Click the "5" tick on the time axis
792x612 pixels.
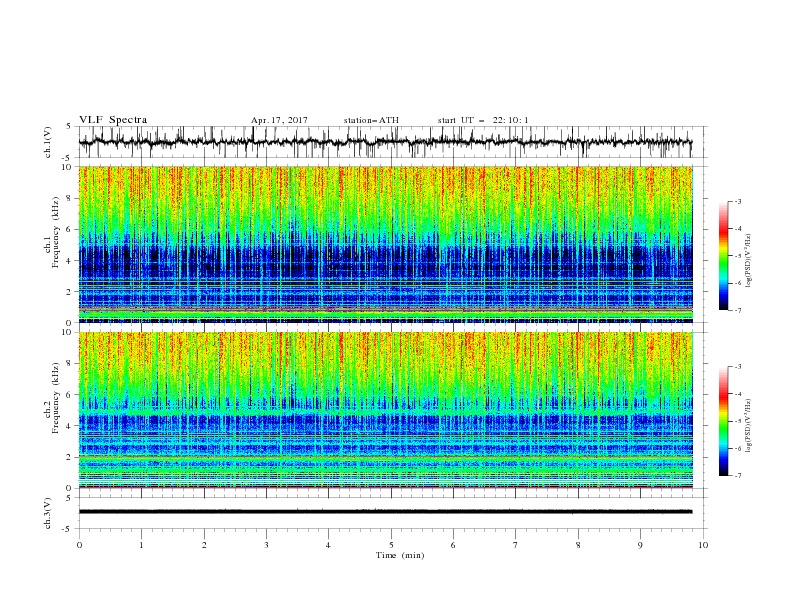[391, 545]
